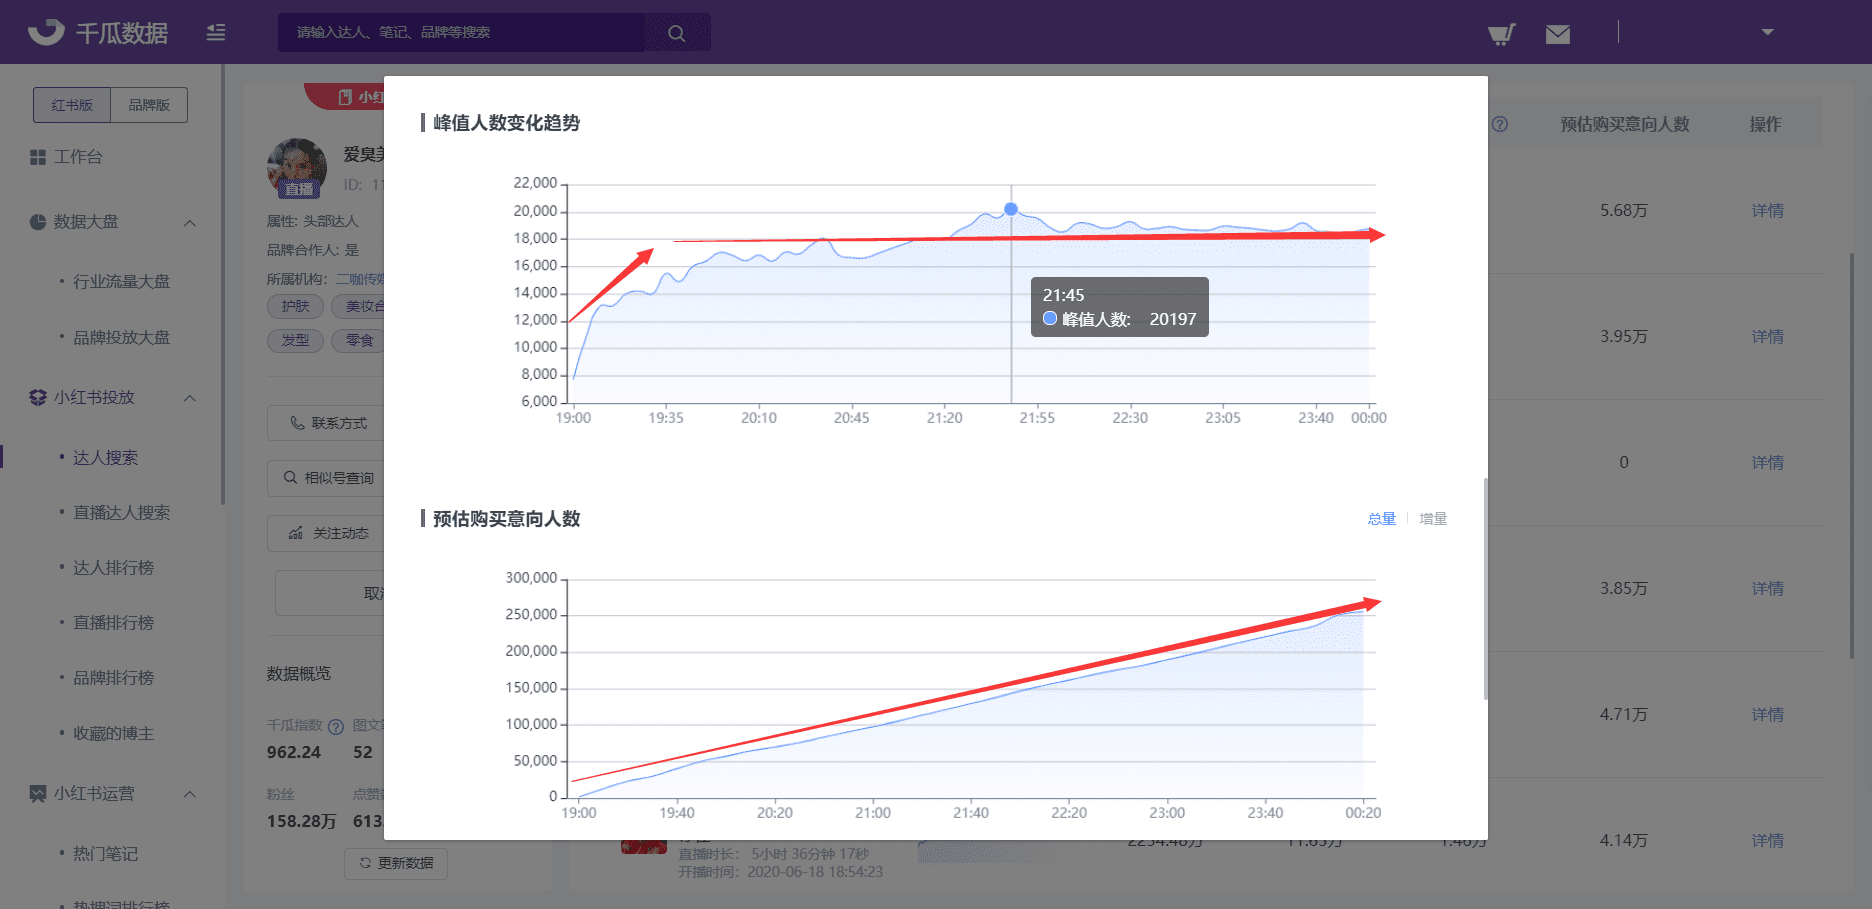The width and height of the screenshot is (1872, 909).
Task: Open 详情 for the 4.71万 row
Action: [x=1767, y=715]
